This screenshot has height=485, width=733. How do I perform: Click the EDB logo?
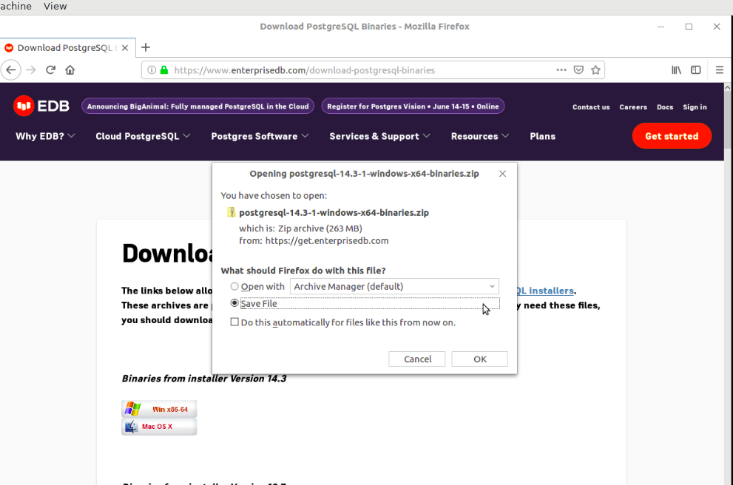(x=41, y=106)
